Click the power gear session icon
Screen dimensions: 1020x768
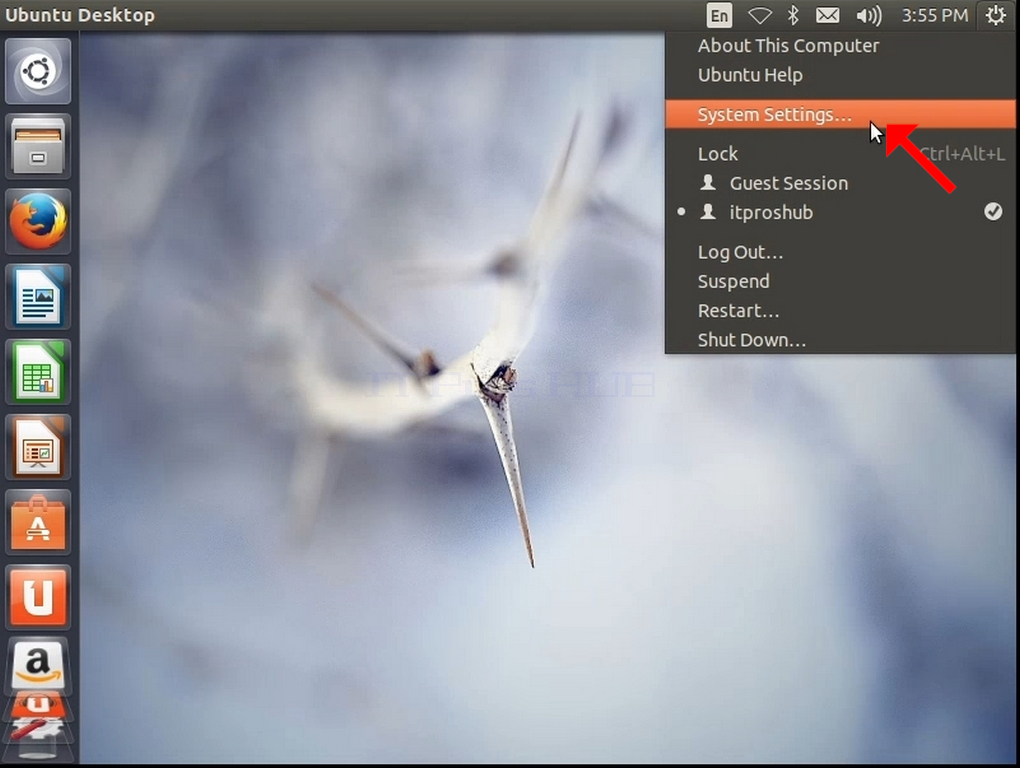(995, 15)
